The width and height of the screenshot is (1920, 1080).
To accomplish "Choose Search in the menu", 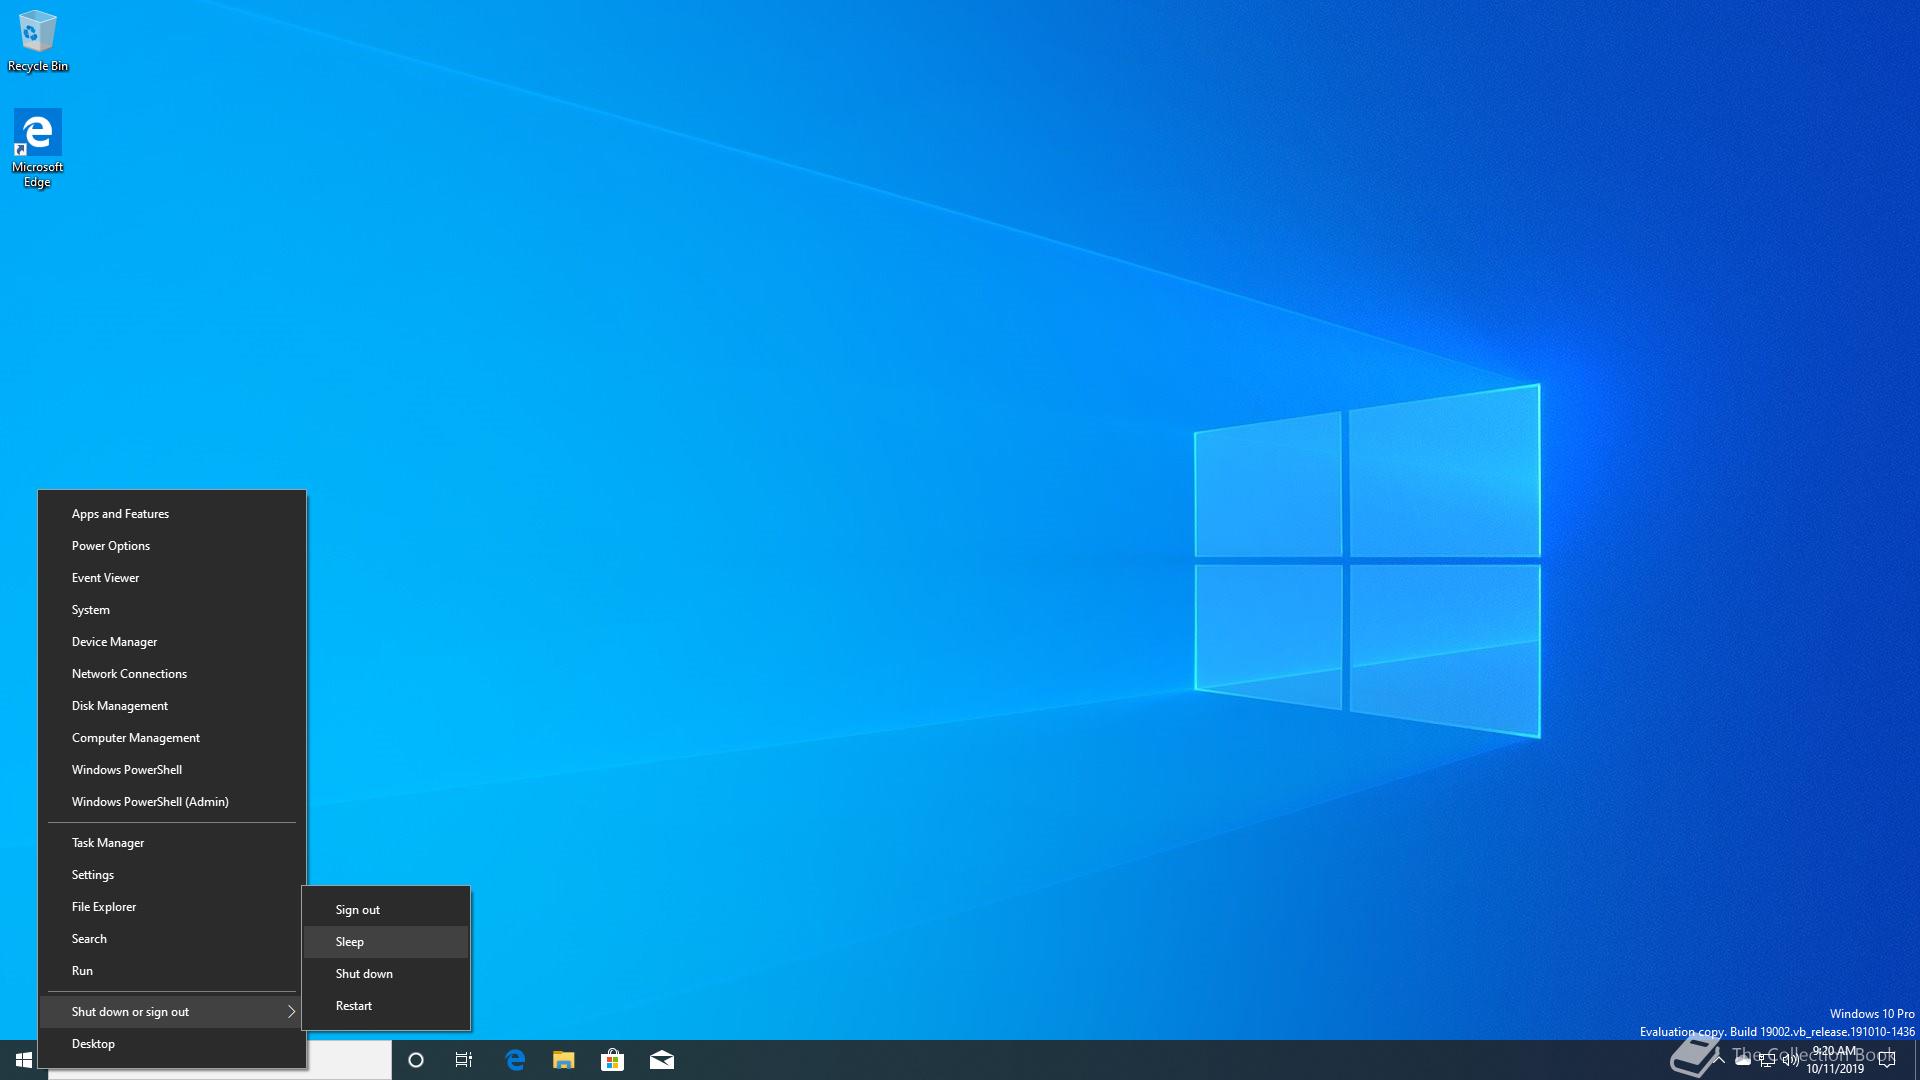I will [x=172, y=939].
